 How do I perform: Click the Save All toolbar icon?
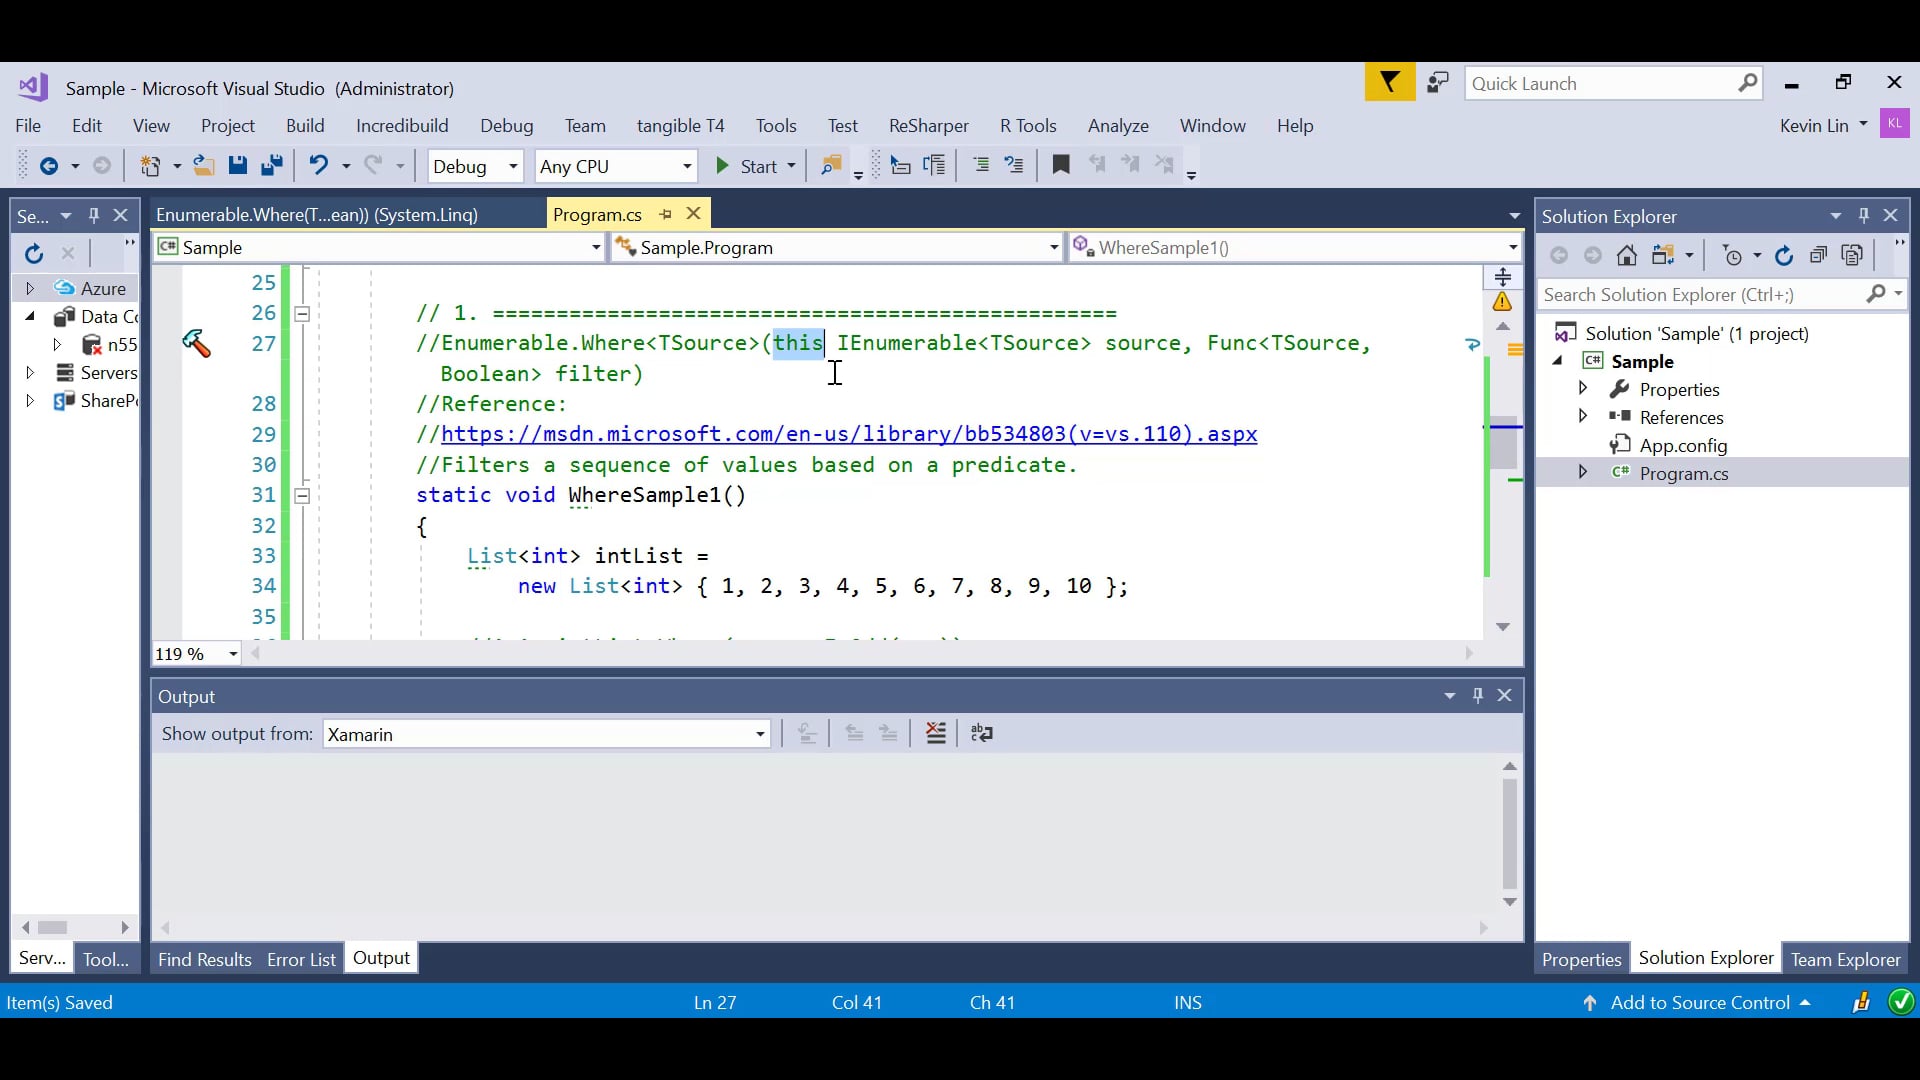(271, 166)
